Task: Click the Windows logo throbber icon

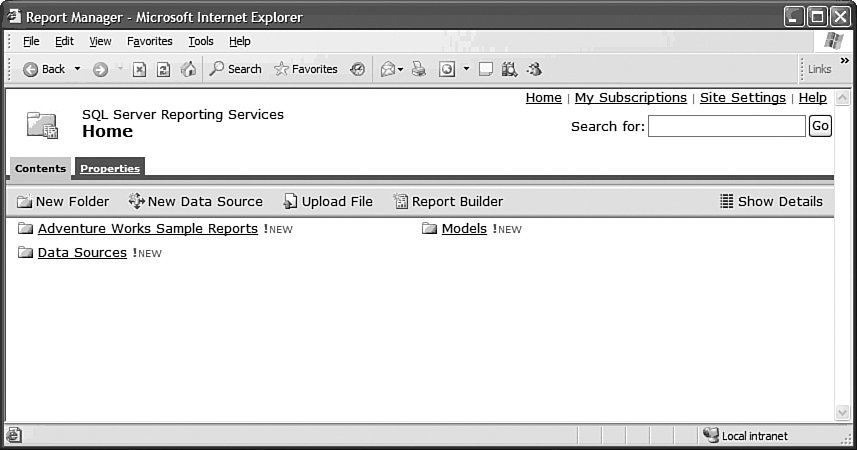Action: tap(834, 41)
